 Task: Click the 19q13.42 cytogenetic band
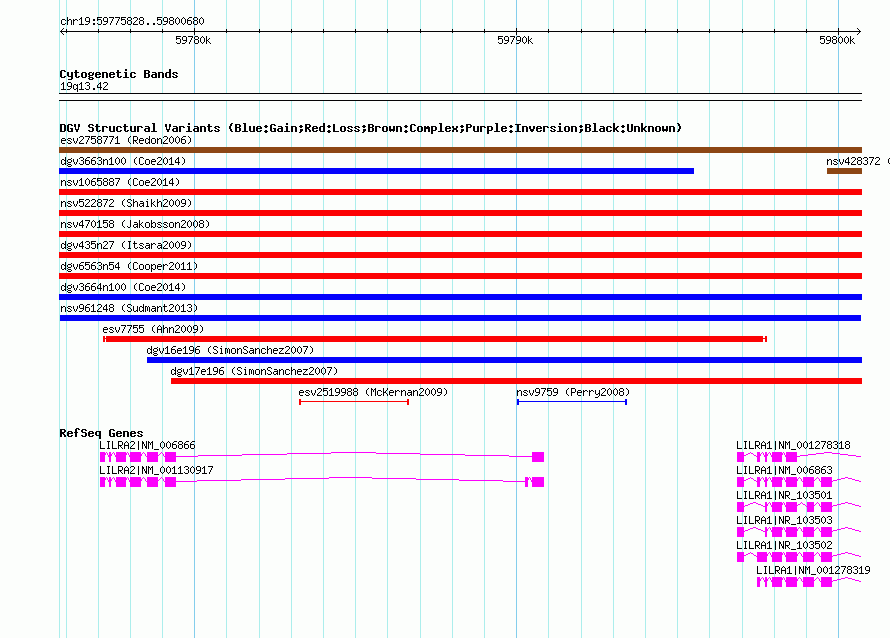(84, 86)
